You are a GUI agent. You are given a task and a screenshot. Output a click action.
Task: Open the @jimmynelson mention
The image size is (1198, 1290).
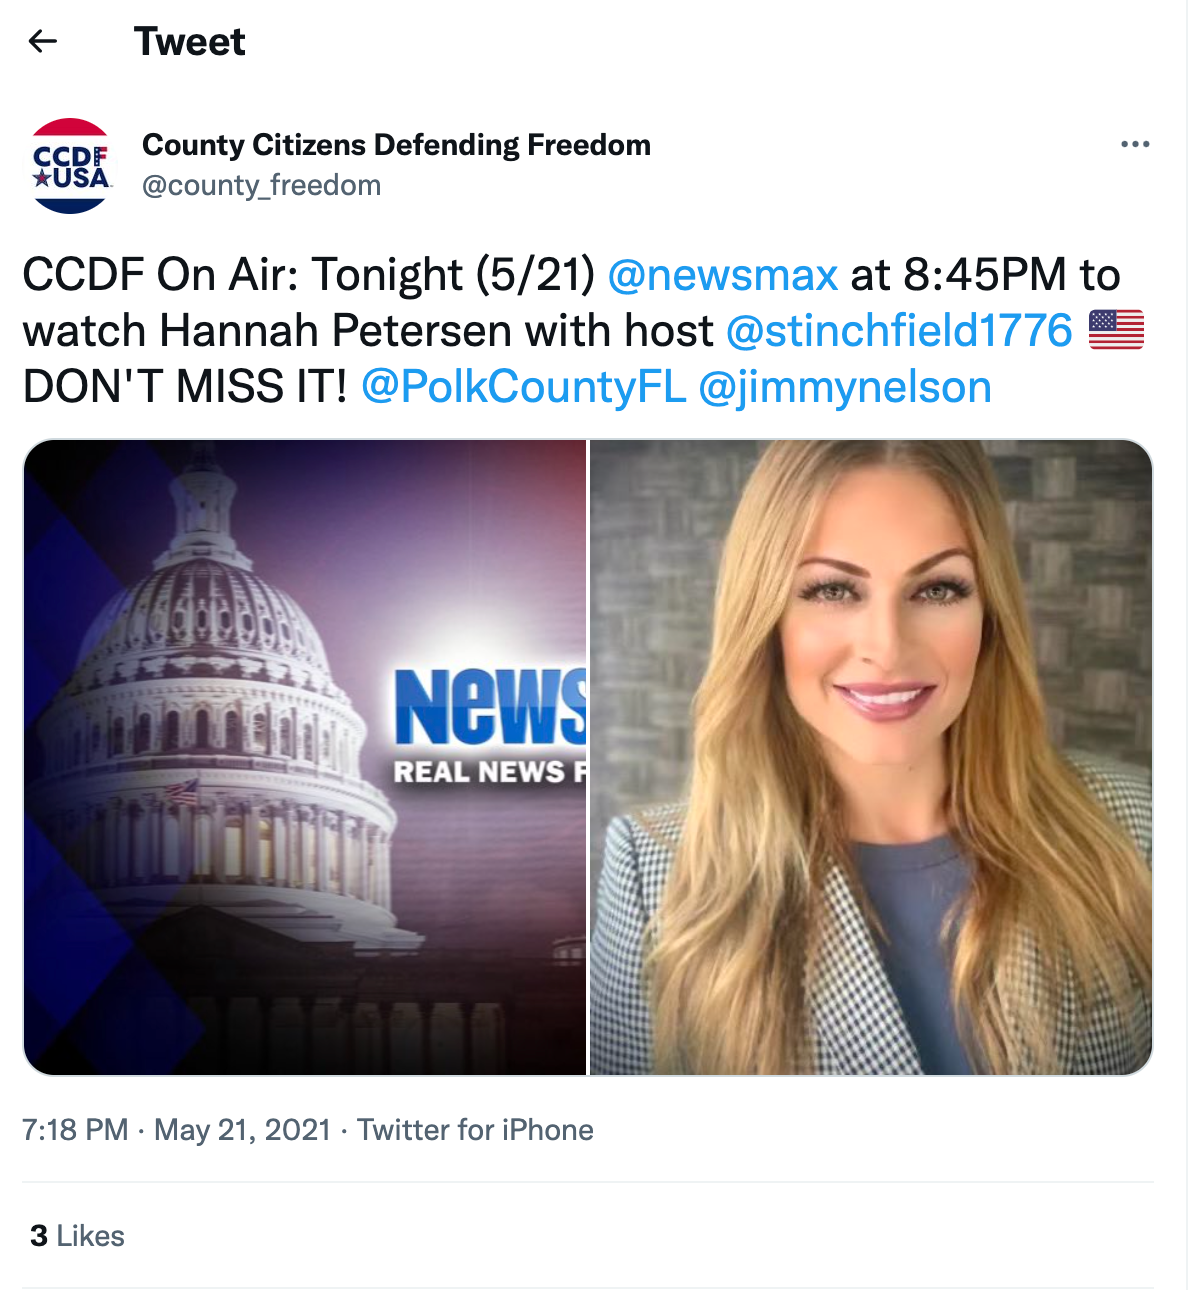(845, 387)
